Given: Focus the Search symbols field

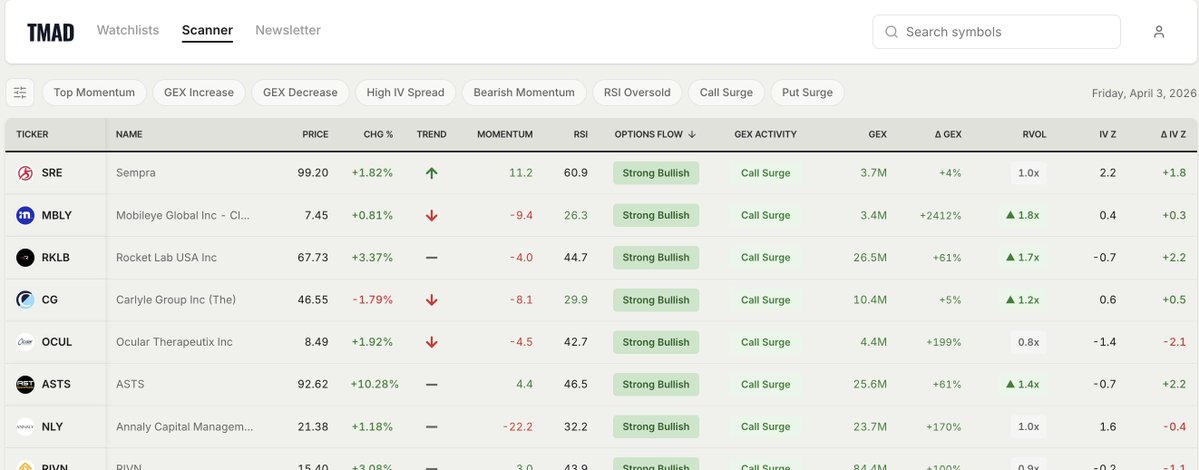Looking at the screenshot, I should 996,32.
